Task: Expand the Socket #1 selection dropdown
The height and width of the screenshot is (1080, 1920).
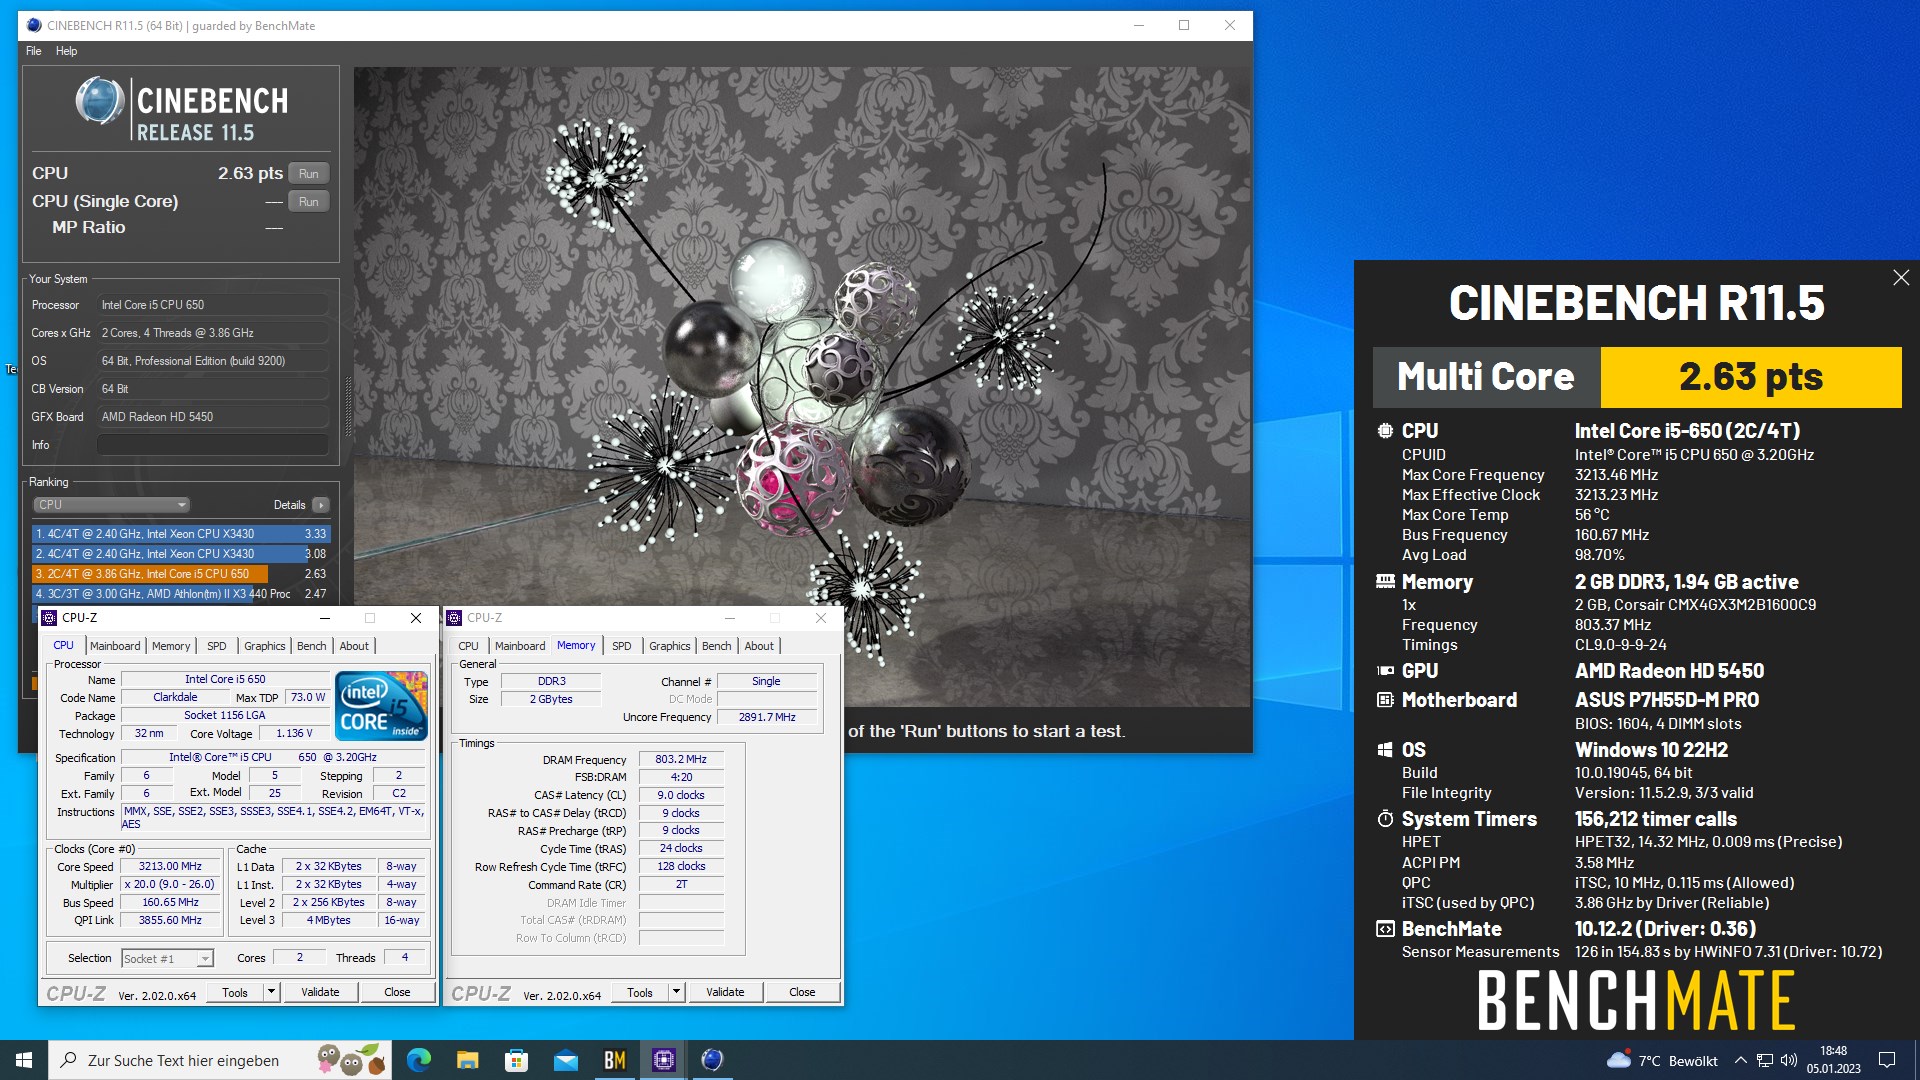Action: click(167, 959)
